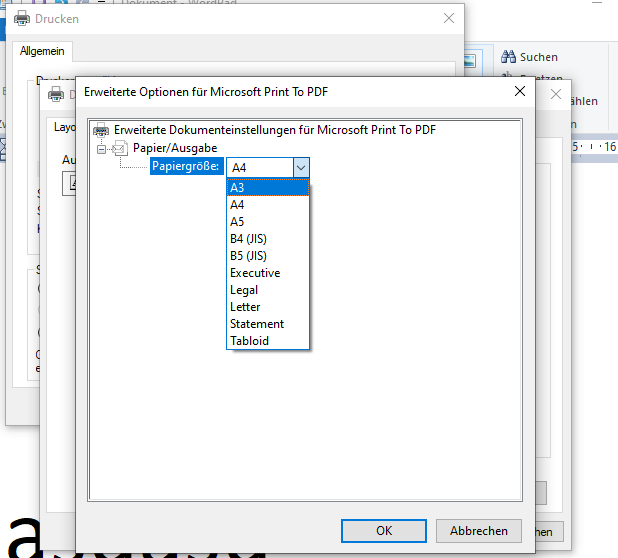Viewport: 618px width, 558px height.
Task: Pick A5 paper size option
Action: pyautogui.click(x=268, y=222)
